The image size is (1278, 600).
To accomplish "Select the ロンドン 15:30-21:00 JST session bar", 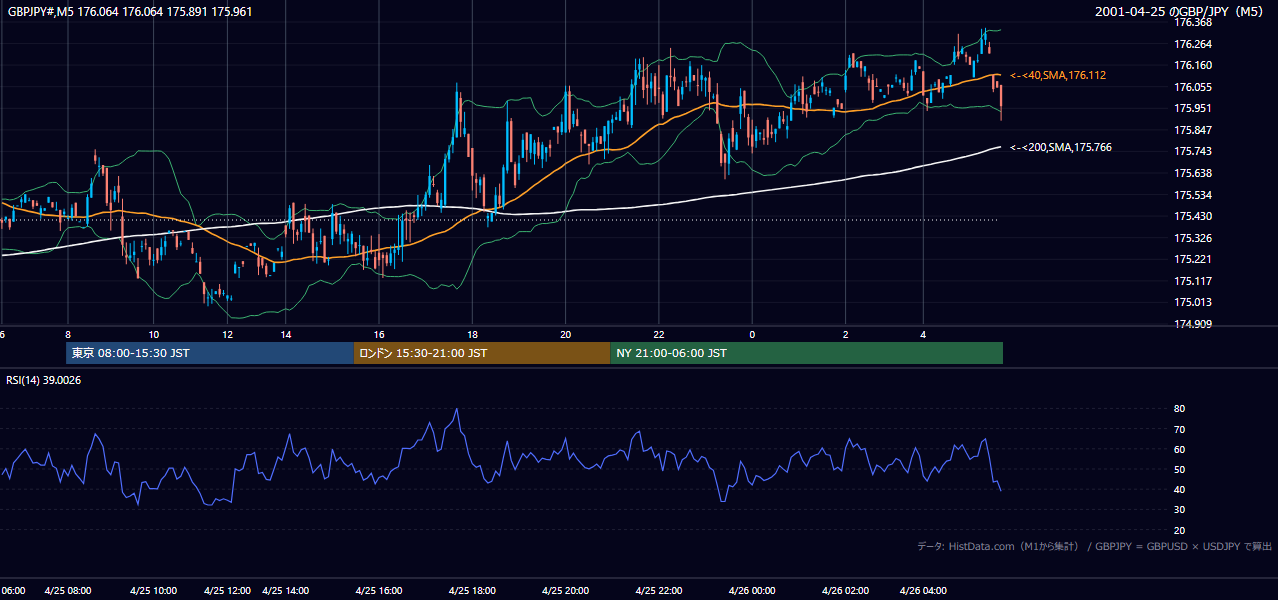I will [x=482, y=353].
